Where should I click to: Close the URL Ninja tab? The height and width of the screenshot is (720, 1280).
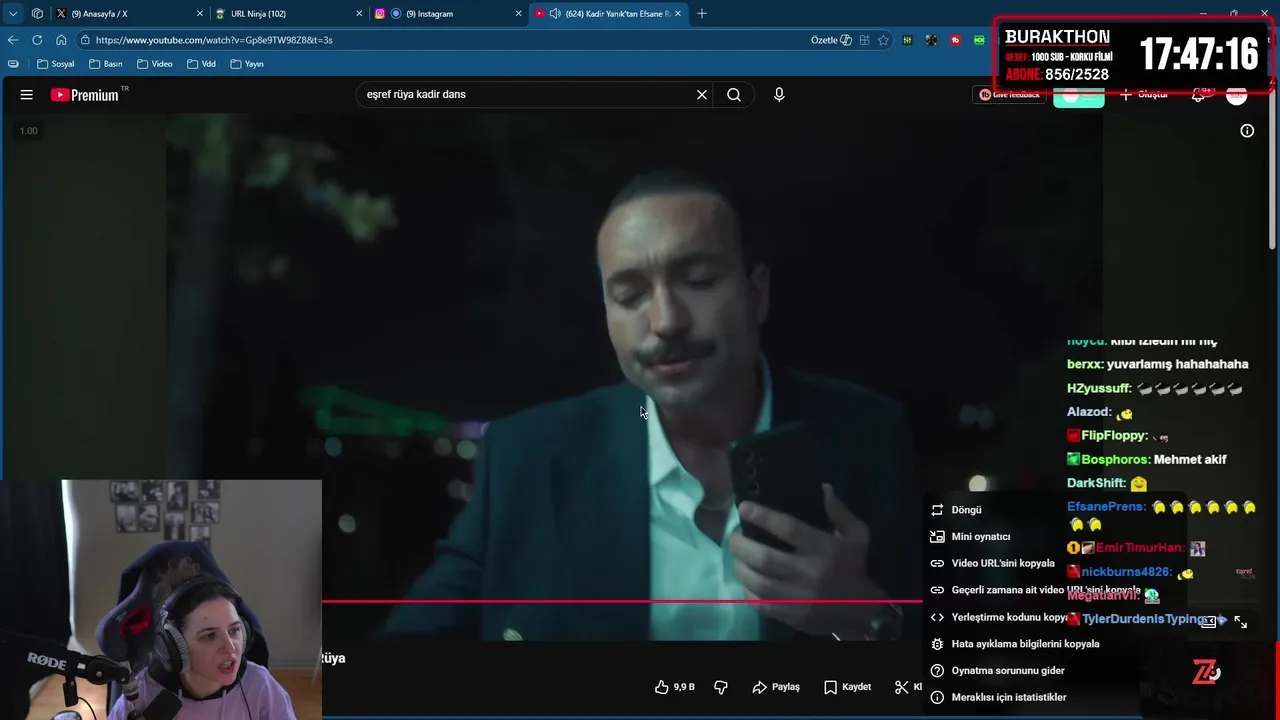pos(359,14)
